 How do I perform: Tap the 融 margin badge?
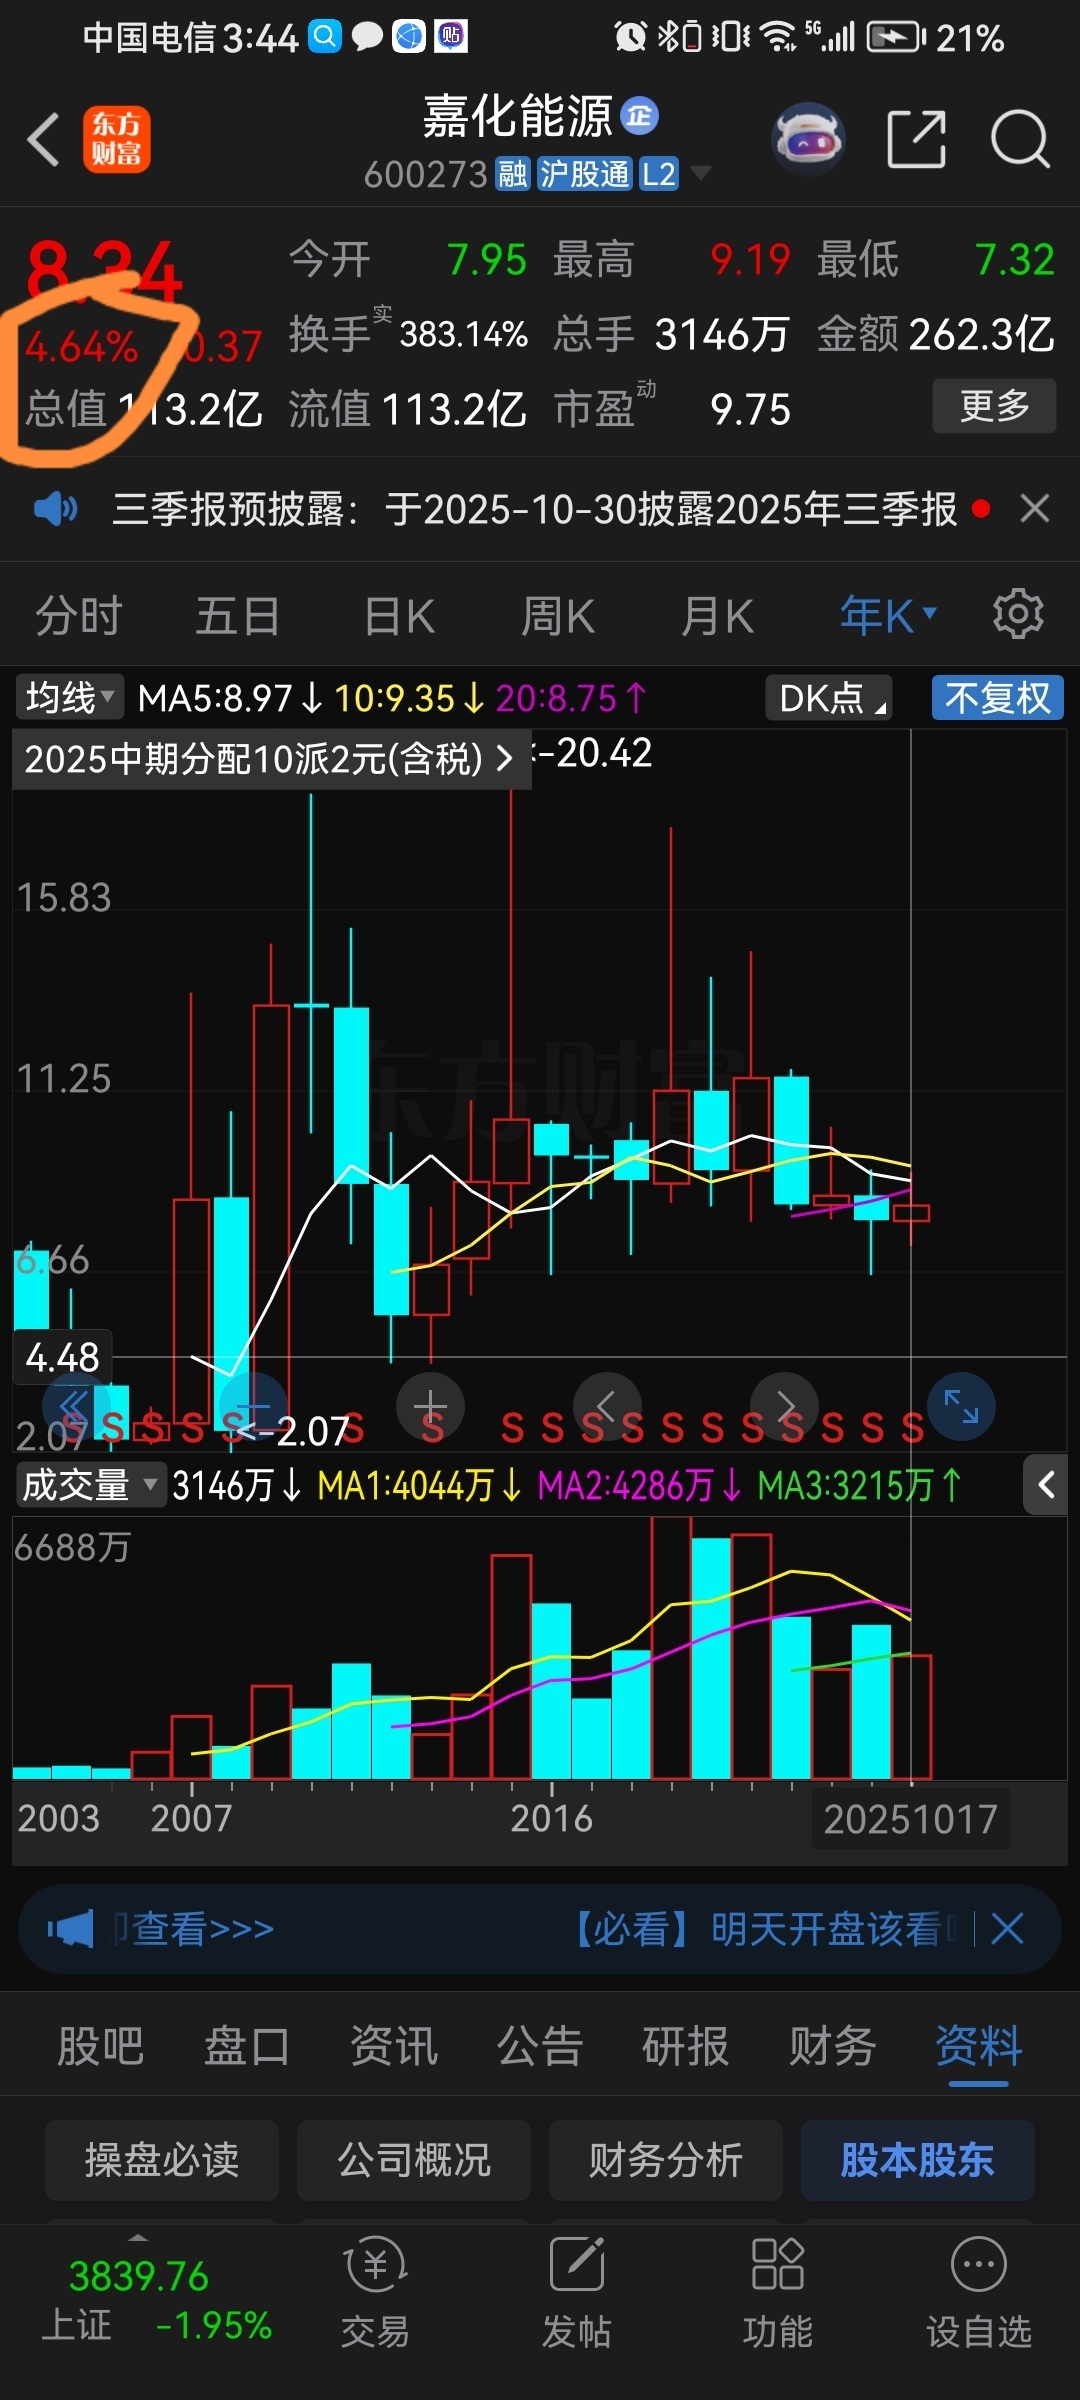pyautogui.click(x=513, y=174)
